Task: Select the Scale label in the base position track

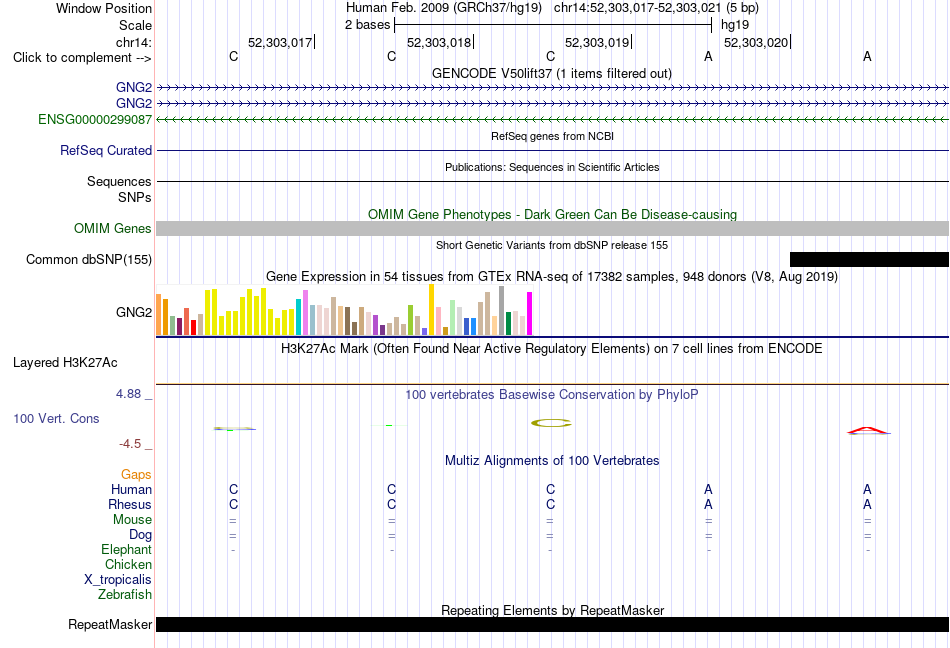Action: (x=135, y=25)
